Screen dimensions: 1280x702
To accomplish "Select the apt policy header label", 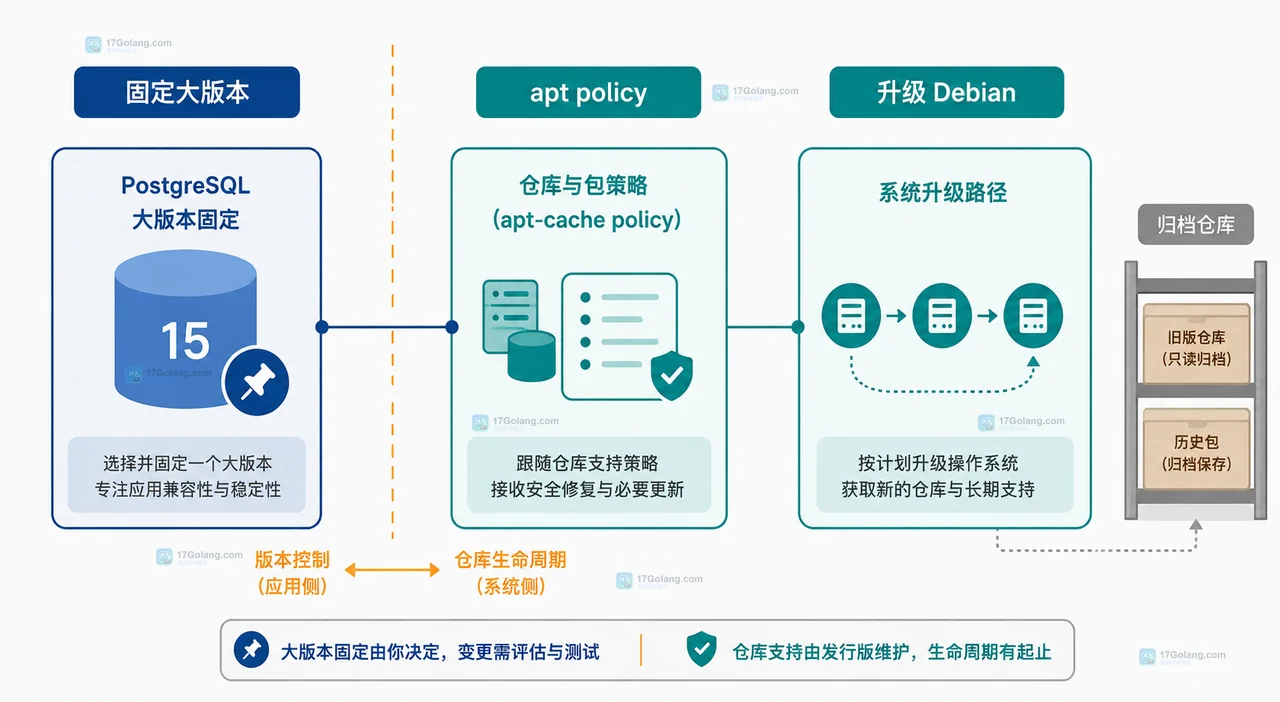I will click(588, 93).
